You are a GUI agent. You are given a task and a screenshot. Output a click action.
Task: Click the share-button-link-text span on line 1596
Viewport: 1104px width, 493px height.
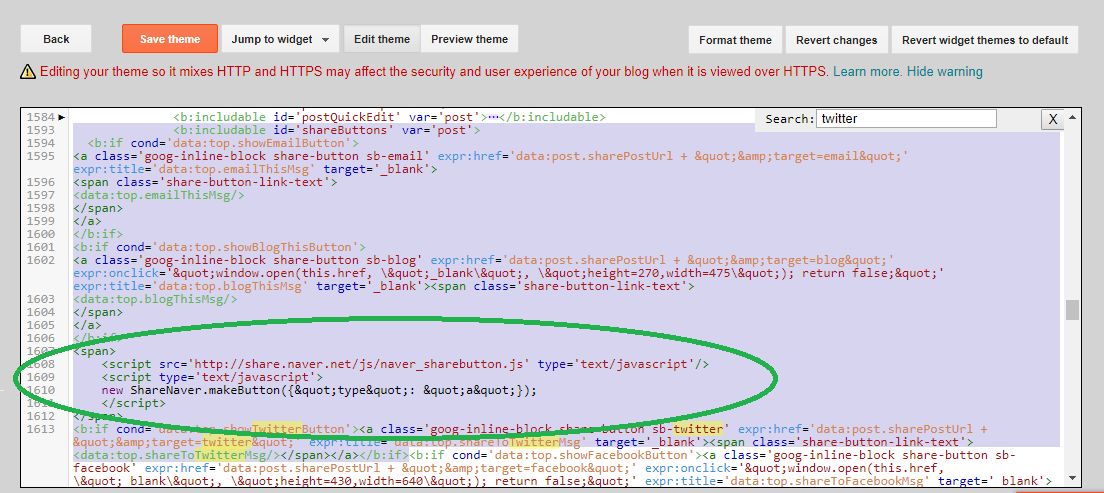tap(205, 182)
